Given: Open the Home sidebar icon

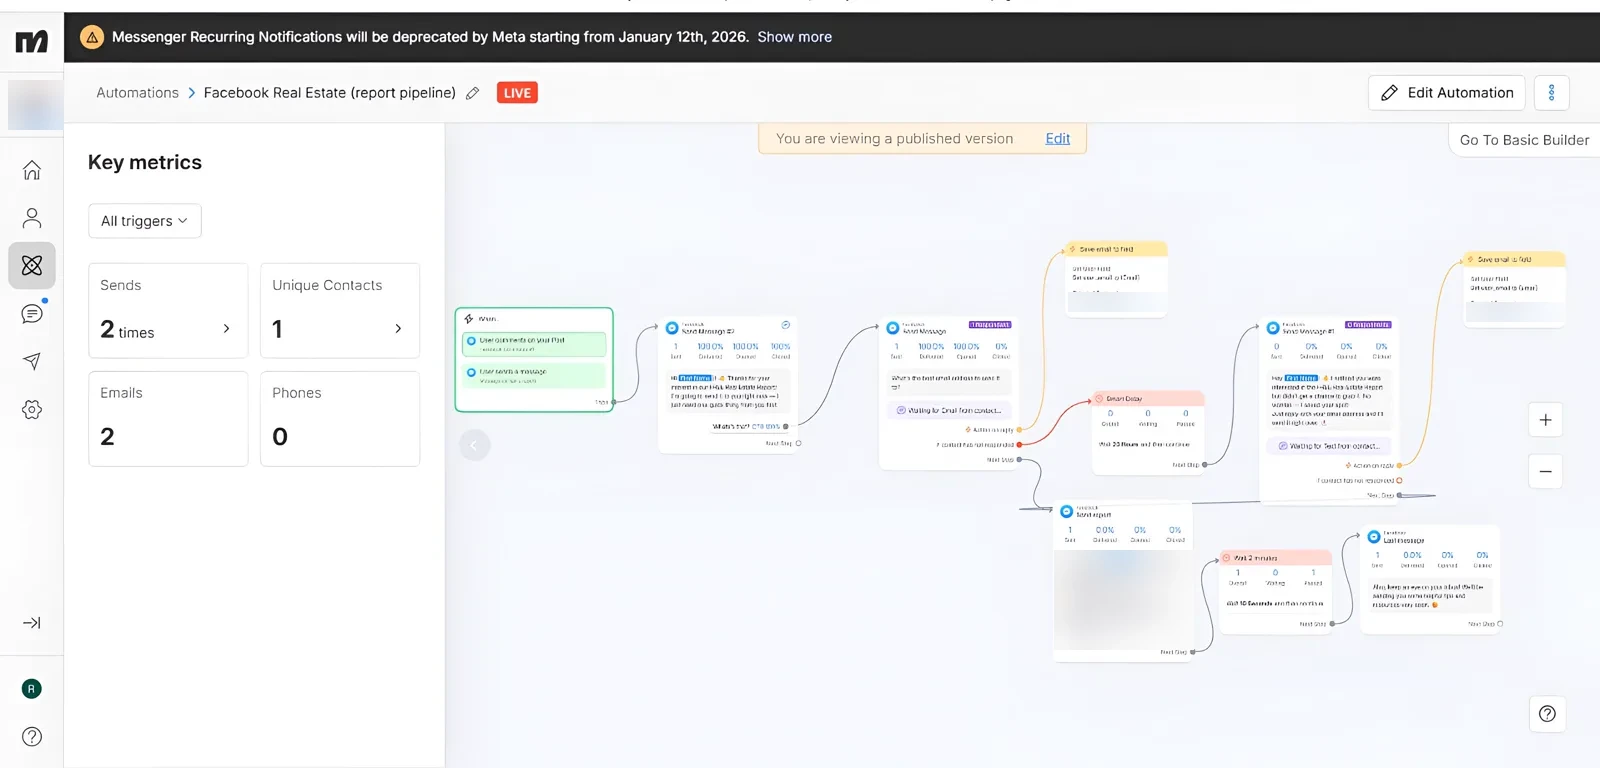Looking at the screenshot, I should (32, 170).
